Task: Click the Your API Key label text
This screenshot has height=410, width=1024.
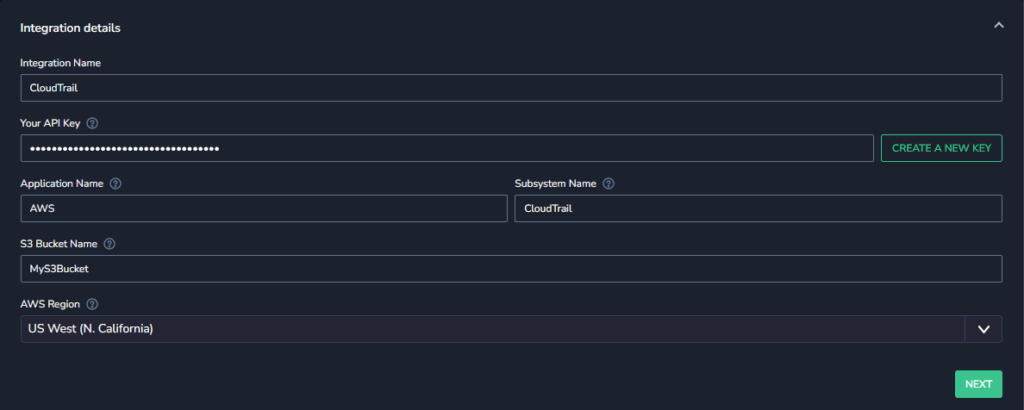Action: point(50,123)
